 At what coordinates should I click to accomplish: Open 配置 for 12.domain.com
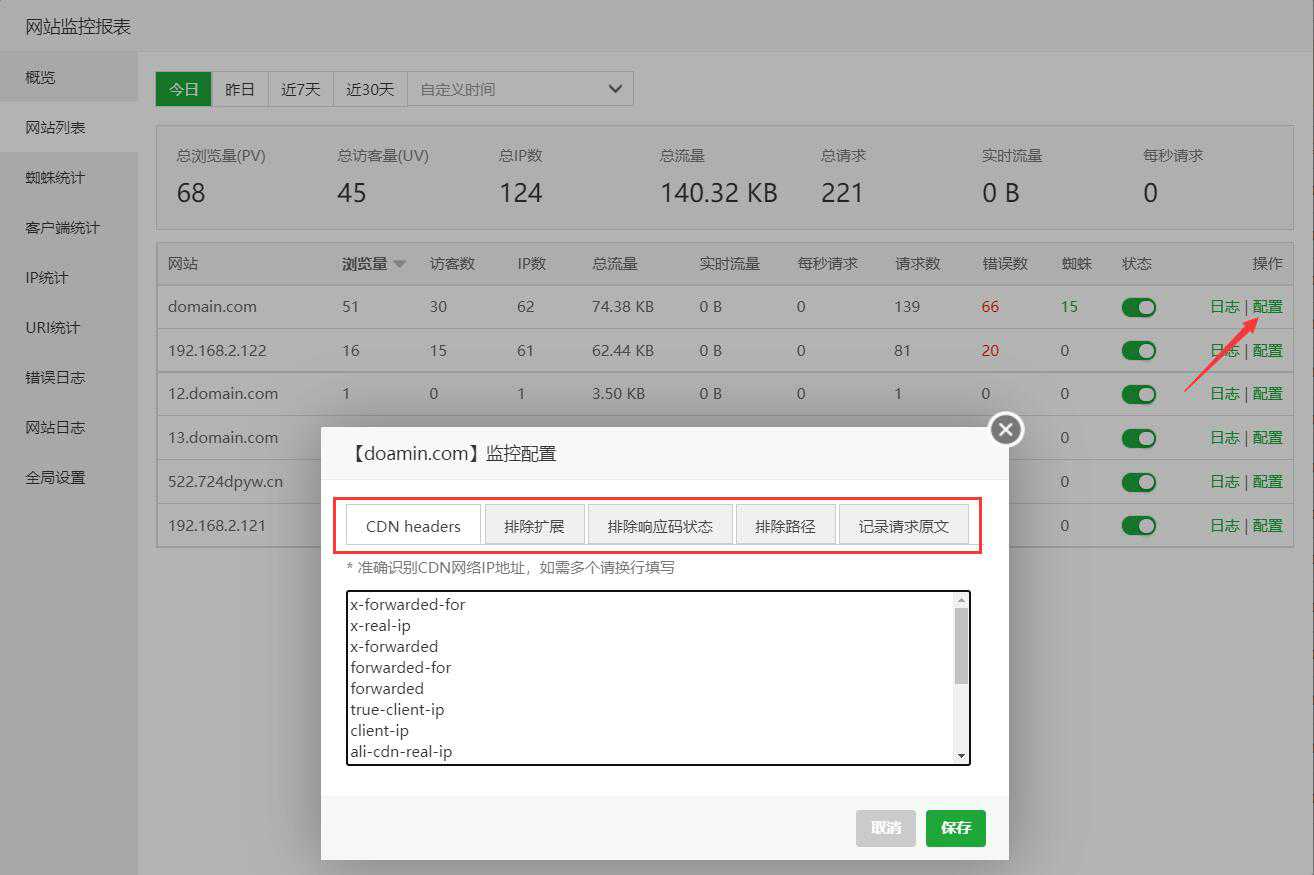tap(1268, 394)
